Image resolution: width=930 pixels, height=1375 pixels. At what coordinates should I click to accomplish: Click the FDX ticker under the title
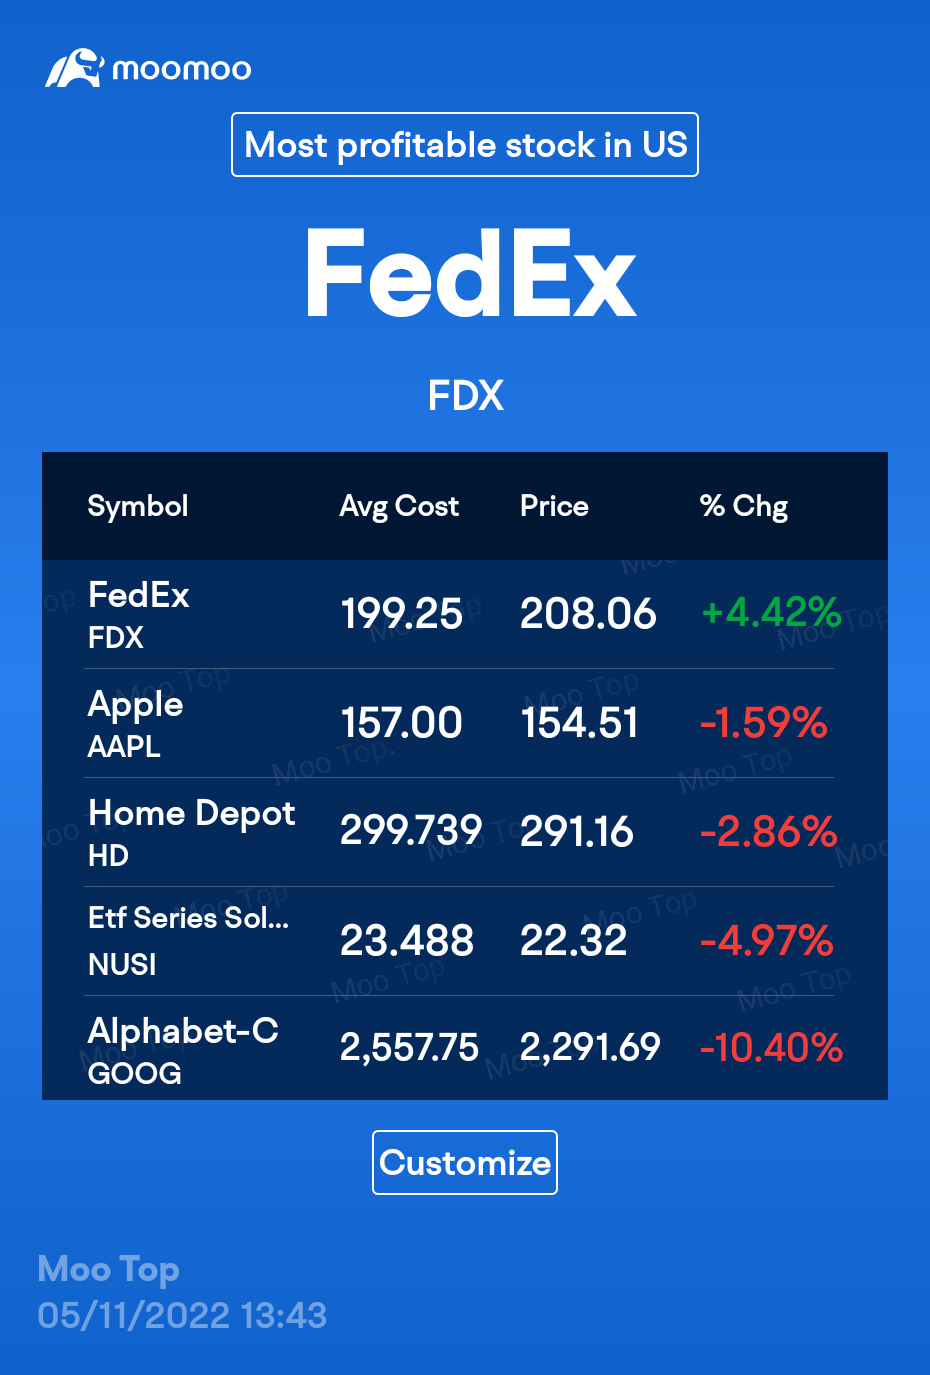click(x=466, y=396)
